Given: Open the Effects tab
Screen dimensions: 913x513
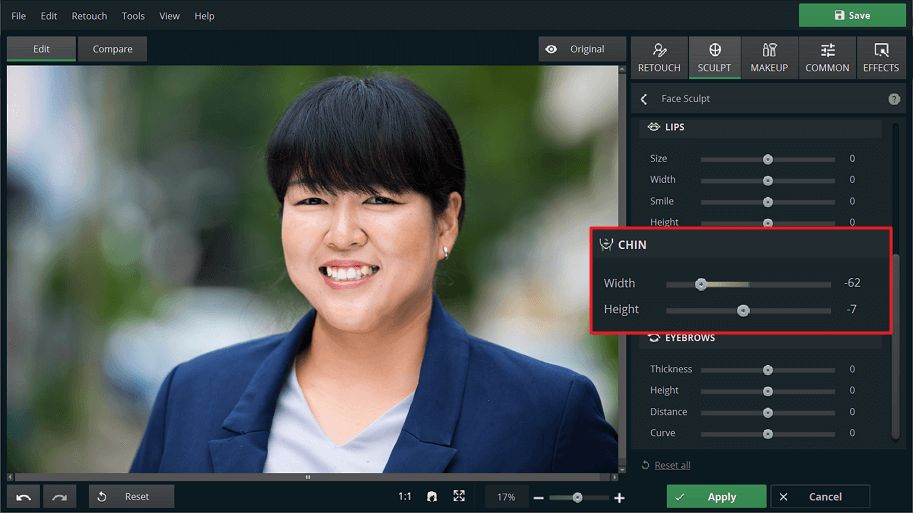Looking at the screenshot, I should pyautogui.click(x=880, y=57).
